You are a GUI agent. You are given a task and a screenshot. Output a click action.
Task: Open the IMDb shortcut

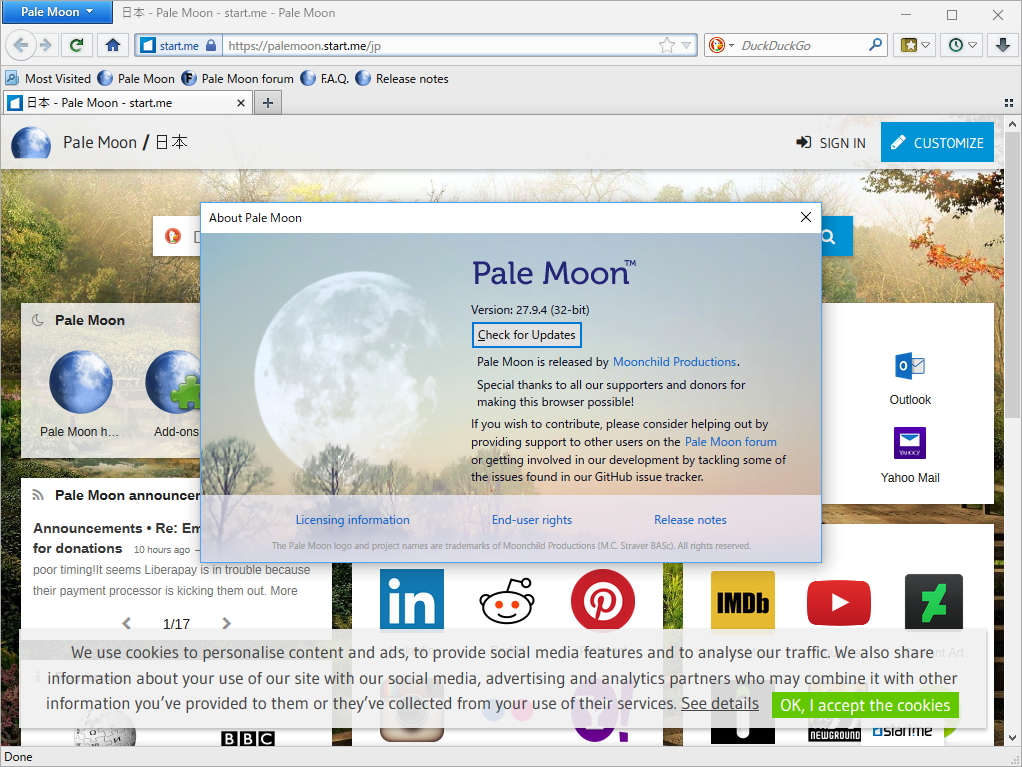[742, 601]
